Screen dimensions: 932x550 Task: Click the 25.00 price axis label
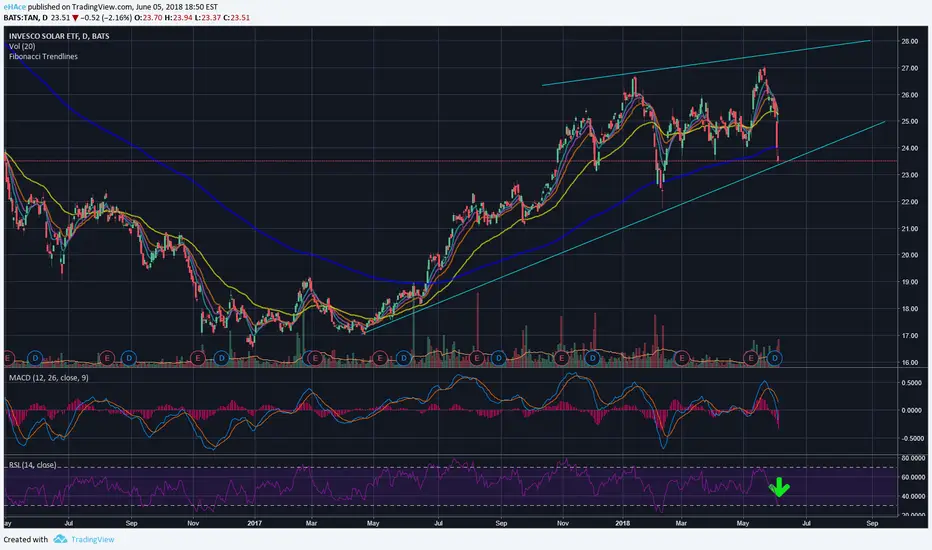910,122
